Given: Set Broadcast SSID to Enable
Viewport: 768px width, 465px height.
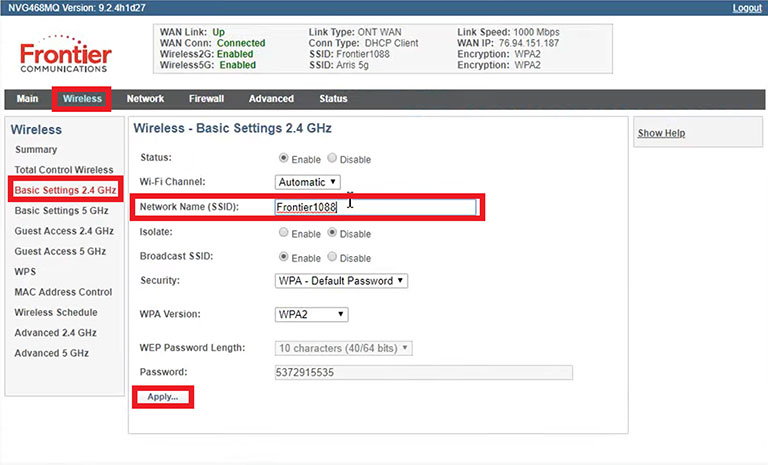Looking at the screenshot, I should tap(283, 257).
